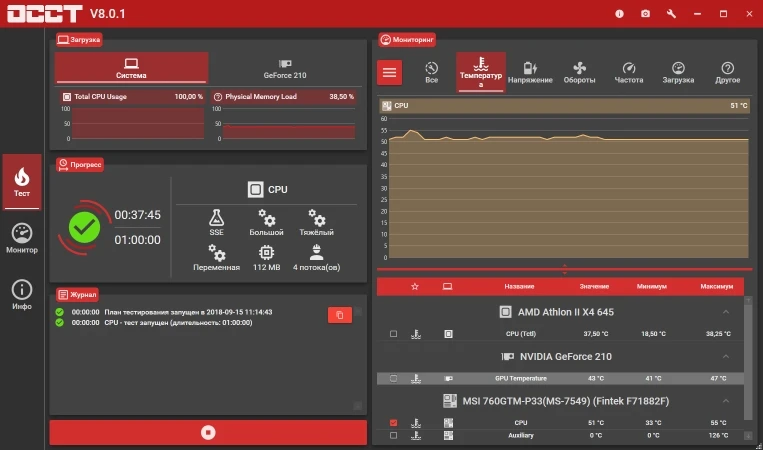Click the motherboard icon in Auxiliary row

[448, 435]
